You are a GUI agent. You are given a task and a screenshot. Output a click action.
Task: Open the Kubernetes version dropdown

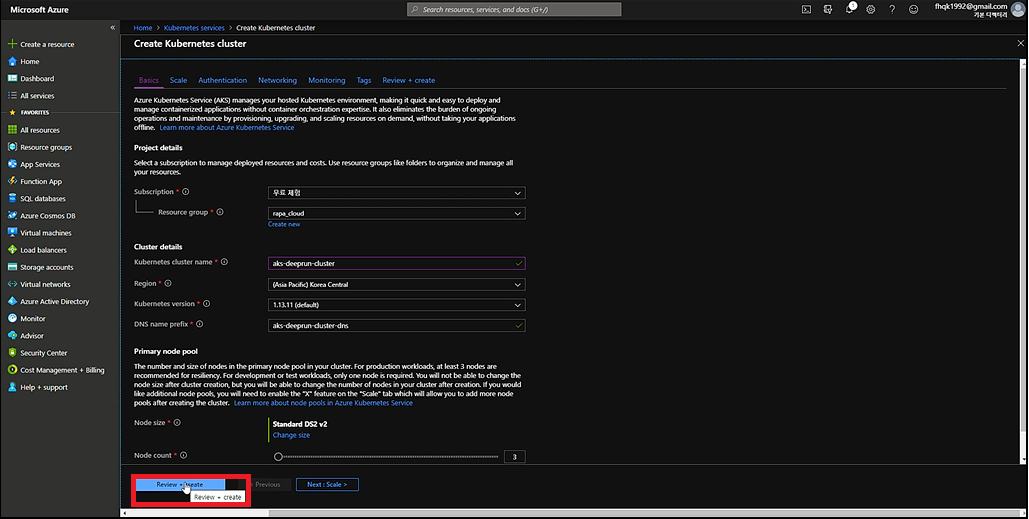pos(396,305)
